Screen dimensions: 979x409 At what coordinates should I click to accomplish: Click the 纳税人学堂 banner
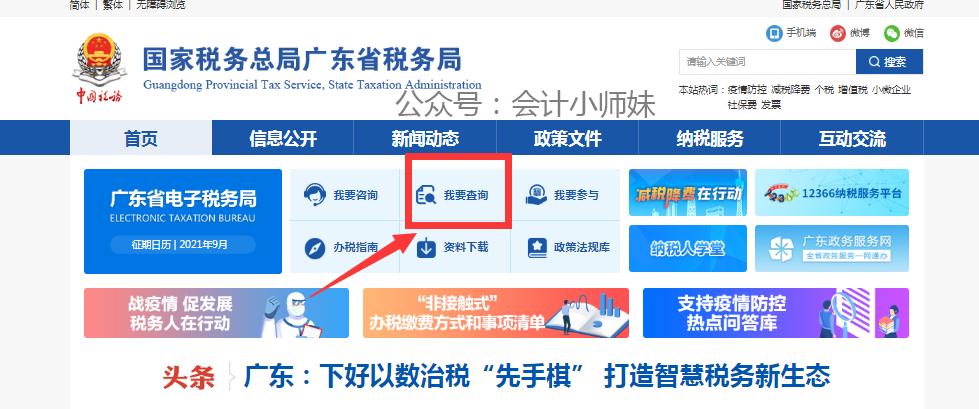(687, 249)
